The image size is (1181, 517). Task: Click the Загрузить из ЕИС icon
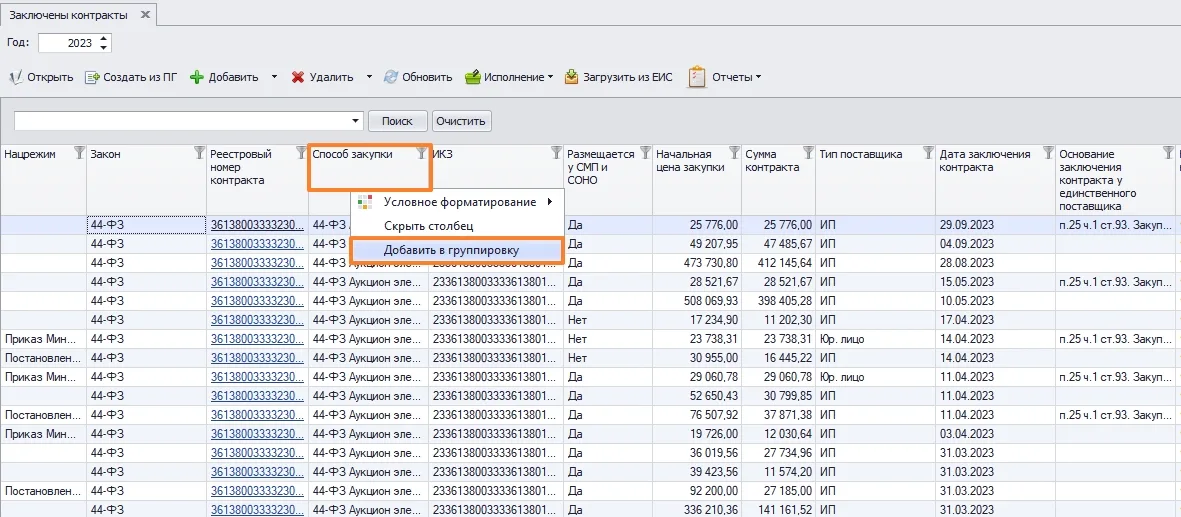pos(572,77)
